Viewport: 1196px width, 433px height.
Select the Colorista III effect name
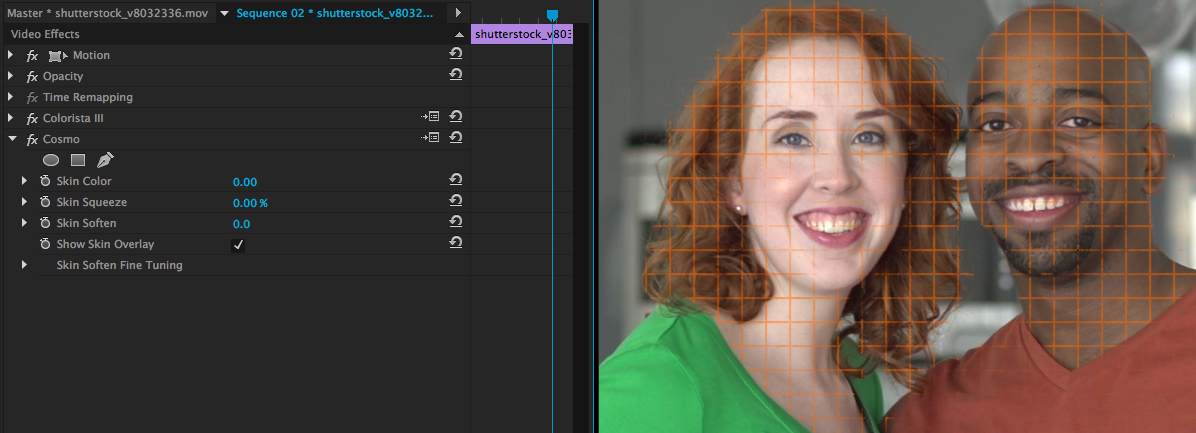point(73,118)
